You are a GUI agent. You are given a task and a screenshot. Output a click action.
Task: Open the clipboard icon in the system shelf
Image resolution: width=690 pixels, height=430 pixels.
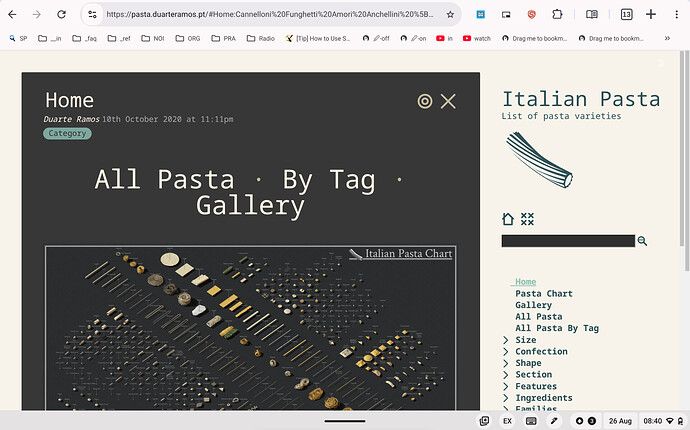click(x=484, y=421)
